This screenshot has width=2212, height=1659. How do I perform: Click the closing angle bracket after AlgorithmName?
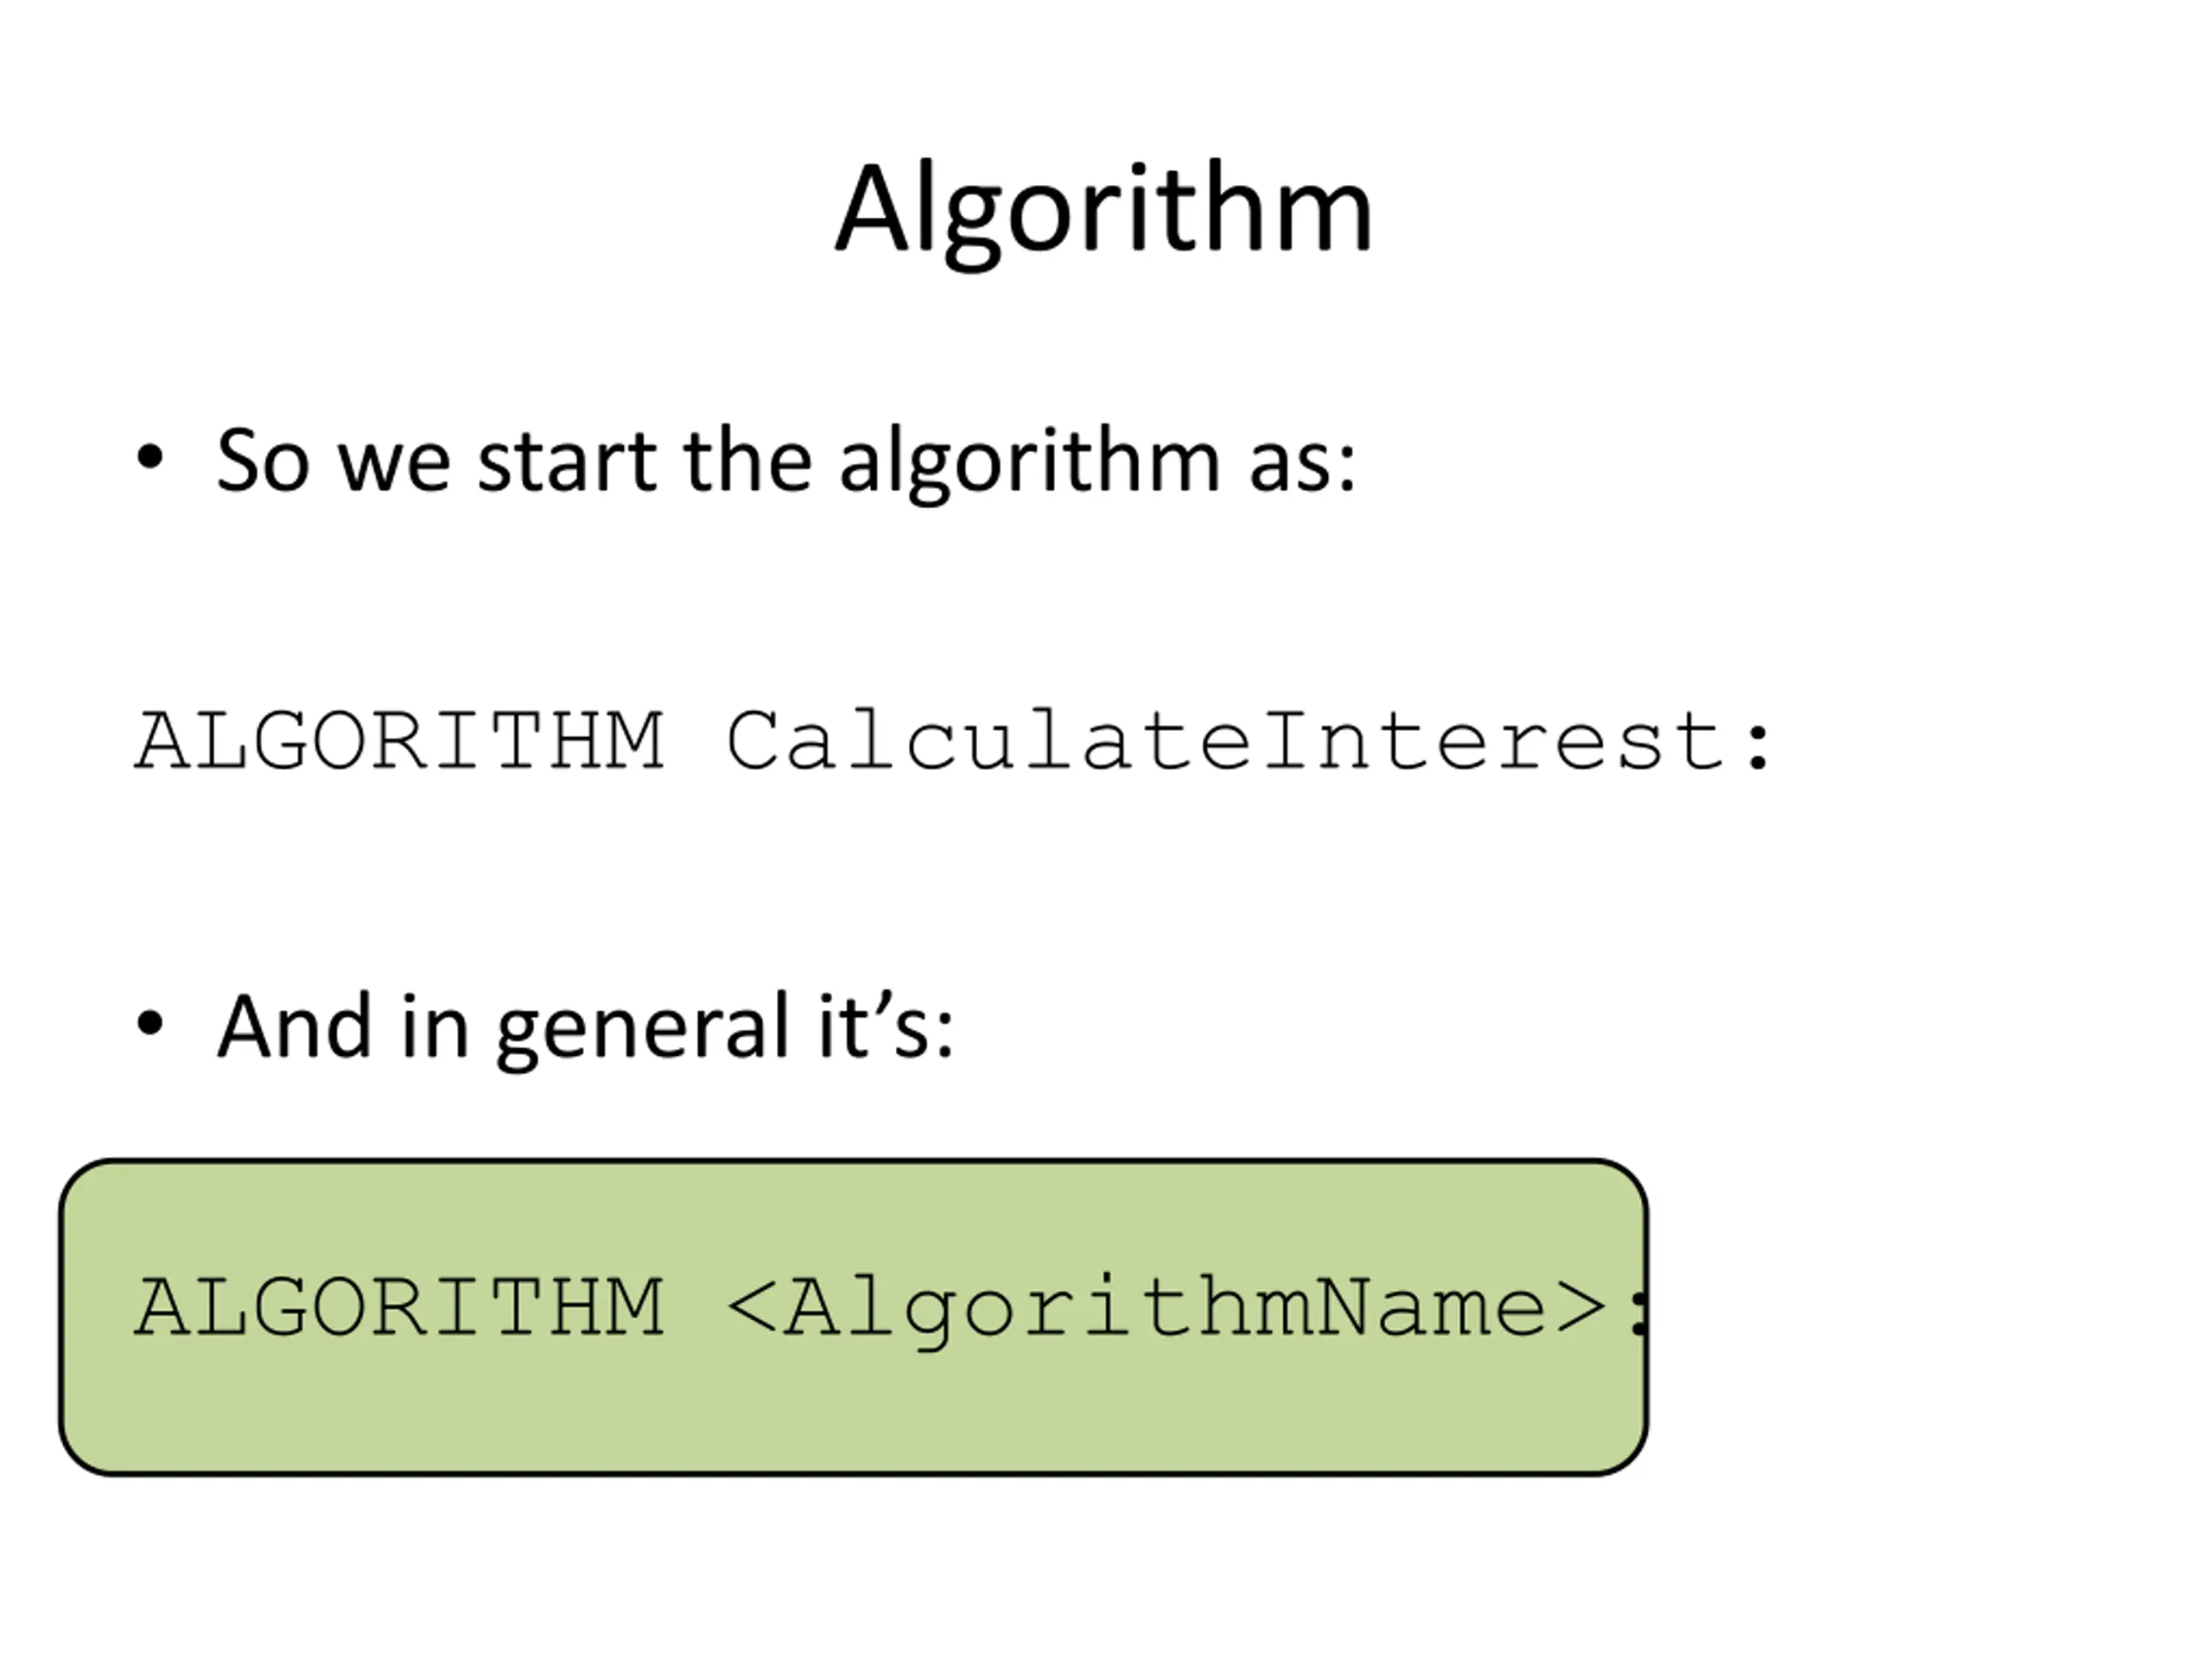coord(1582,1309)
